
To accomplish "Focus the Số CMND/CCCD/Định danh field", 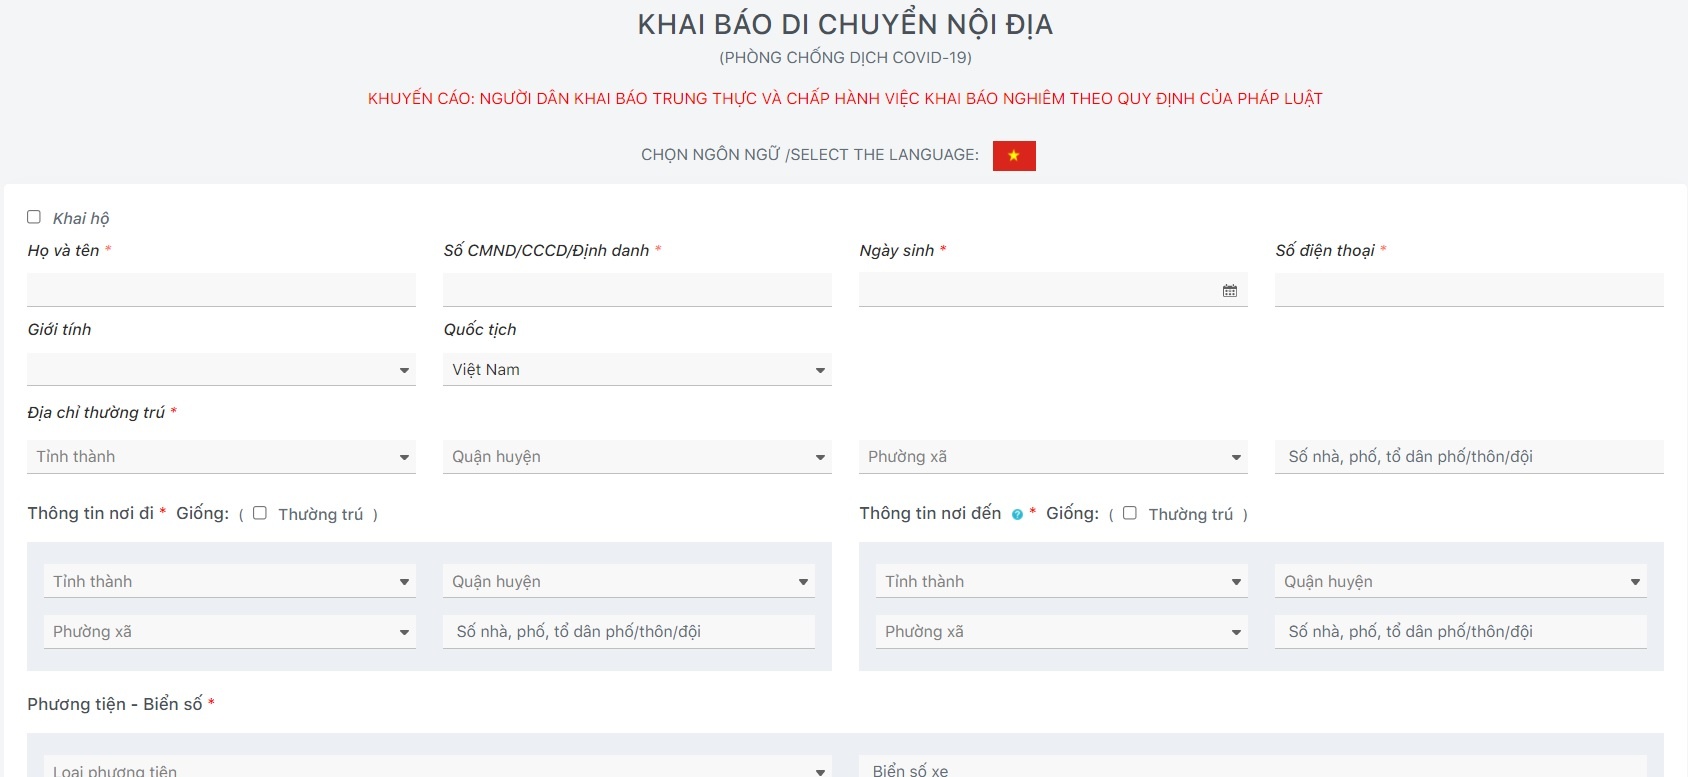I will coord(637,290).
